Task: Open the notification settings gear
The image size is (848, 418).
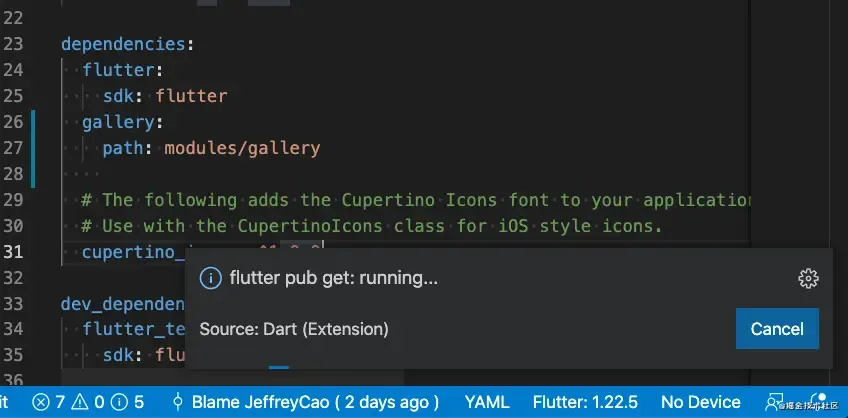Action: click(808, 278)
